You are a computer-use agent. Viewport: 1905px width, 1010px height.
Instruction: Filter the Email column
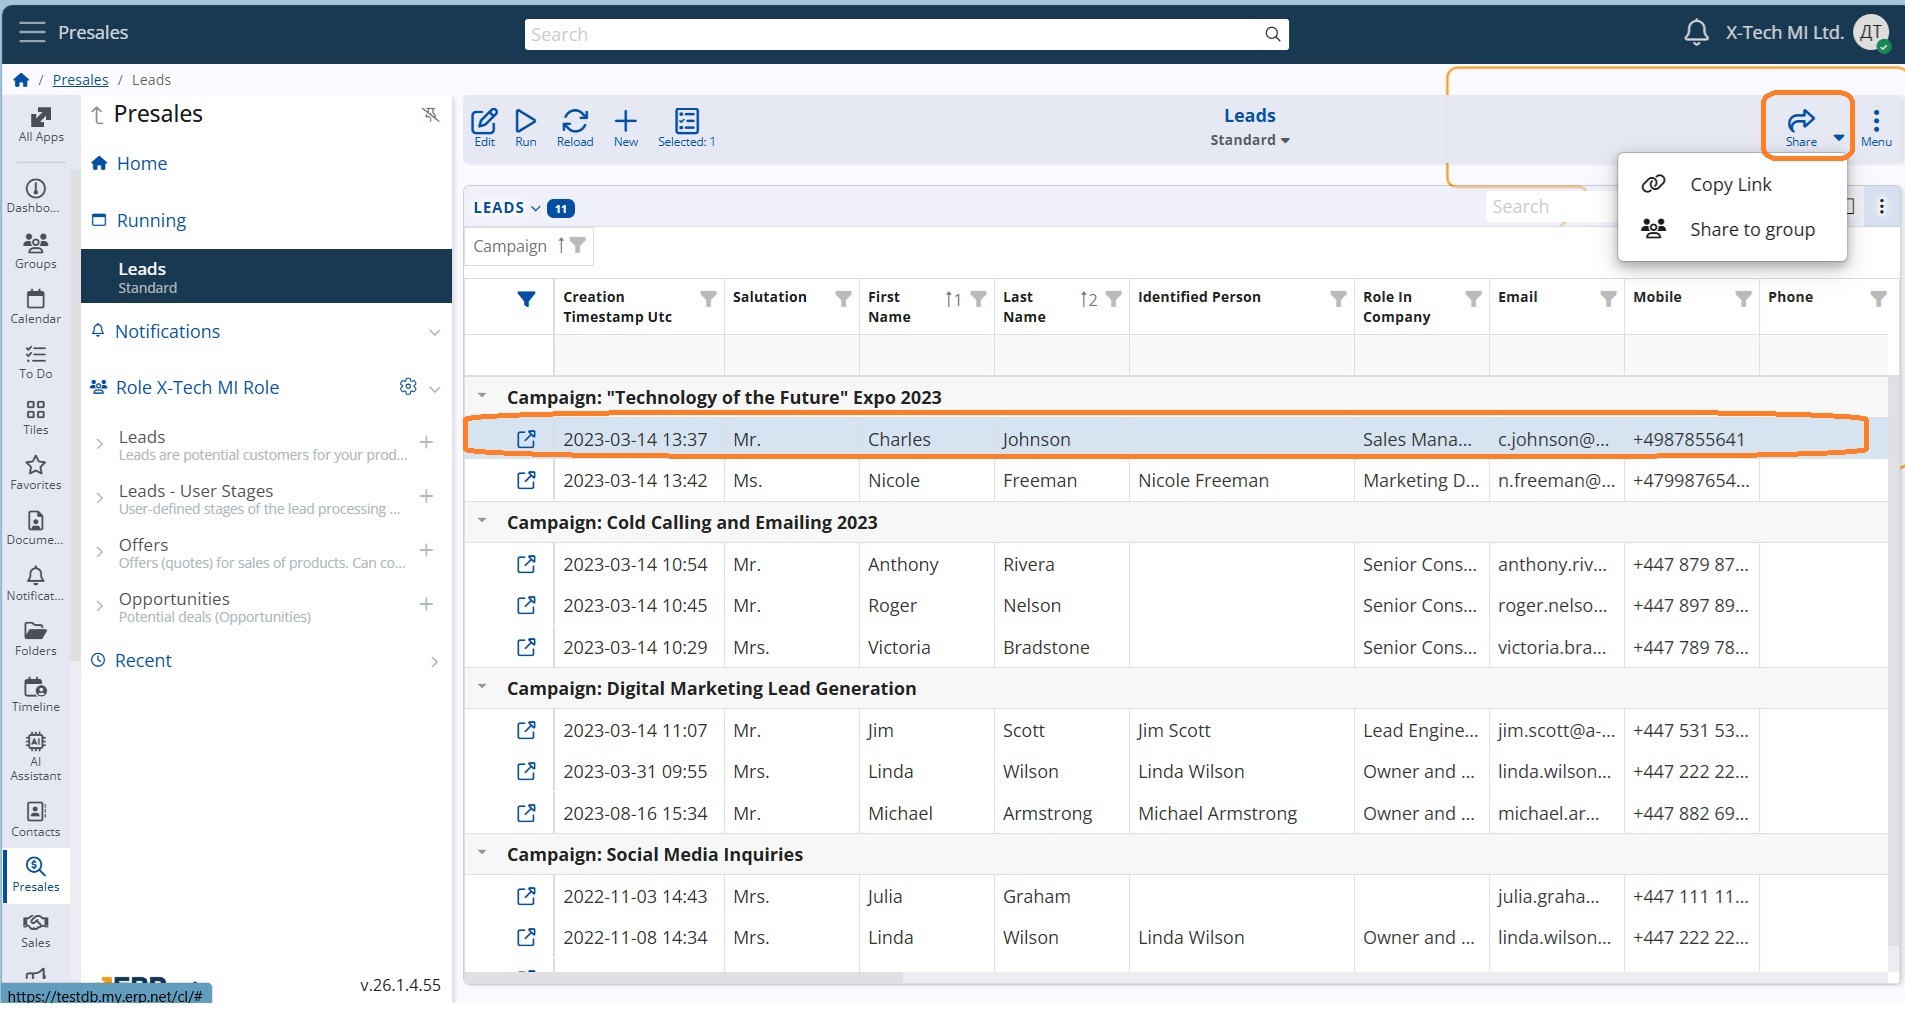1609,298
